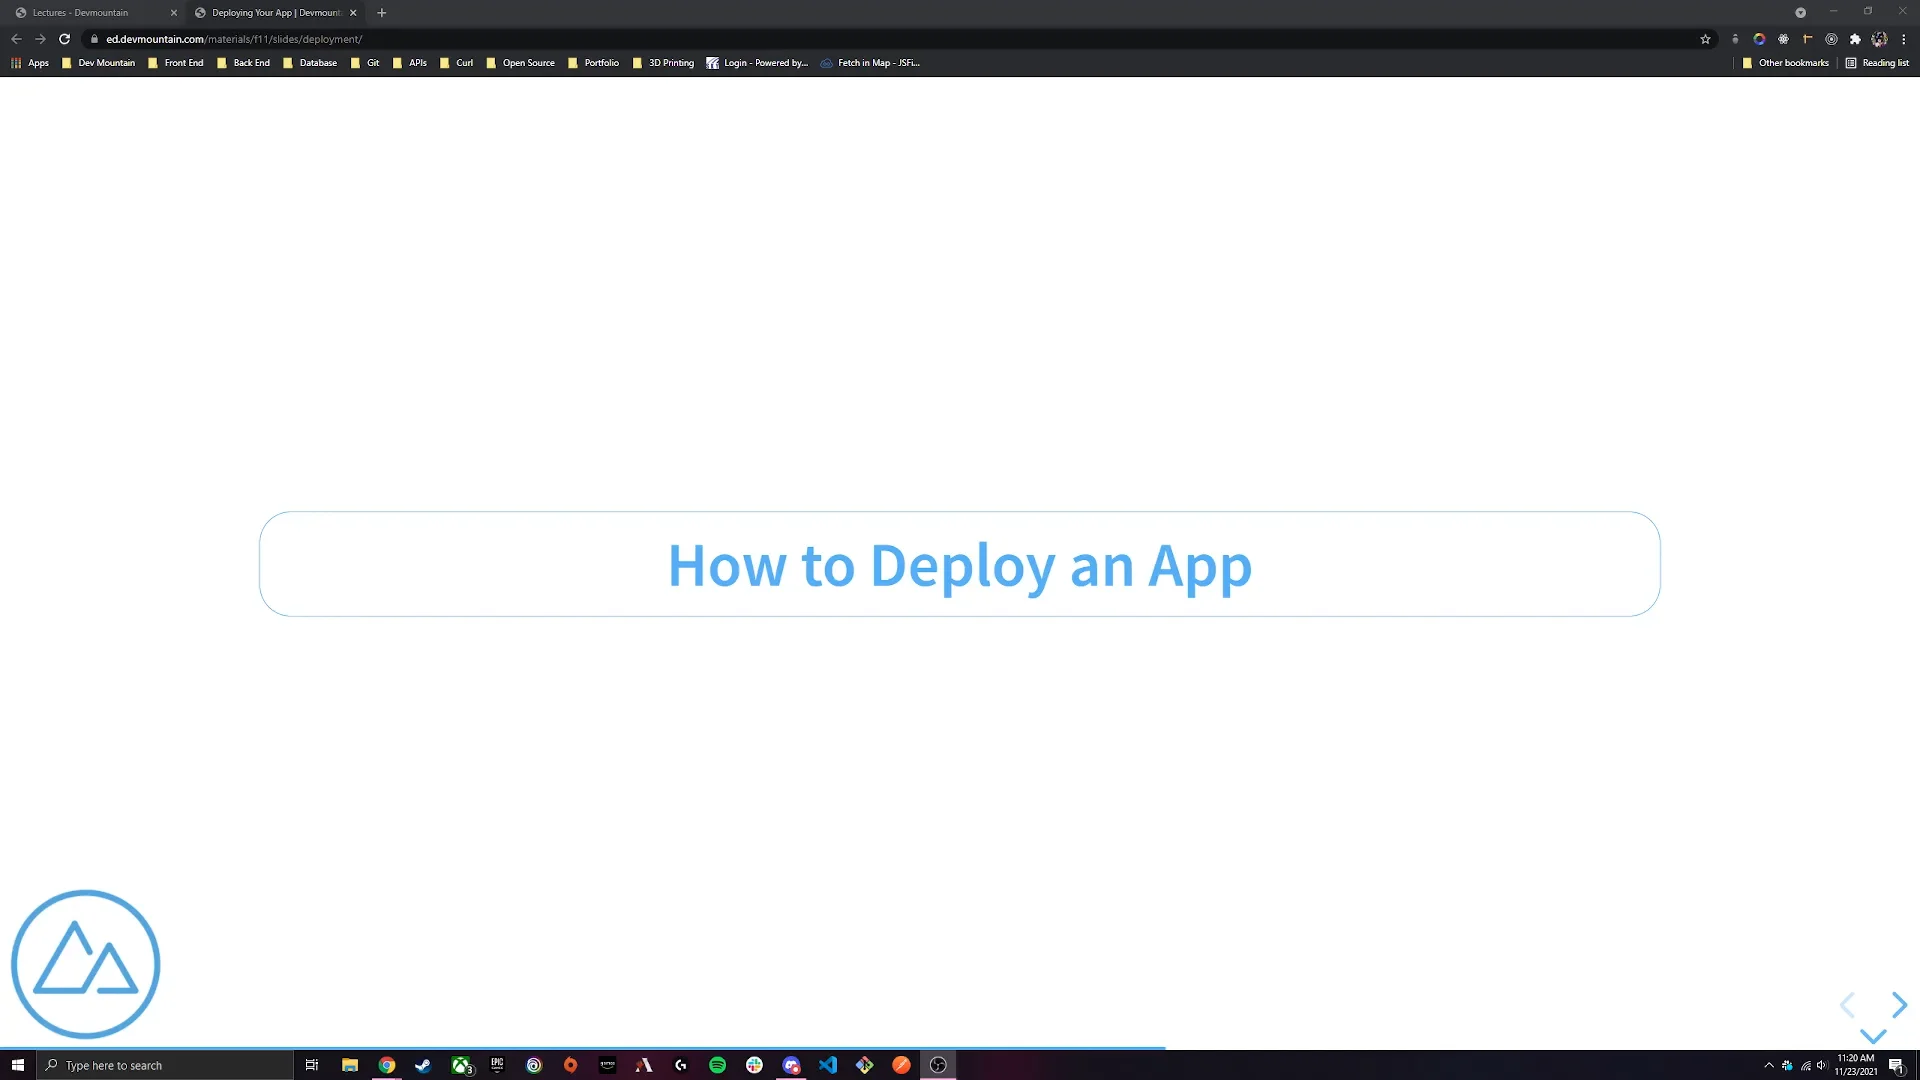Open the Windows Start menu
This screenshot has height=1080, width=1920.
(17, 1065)
